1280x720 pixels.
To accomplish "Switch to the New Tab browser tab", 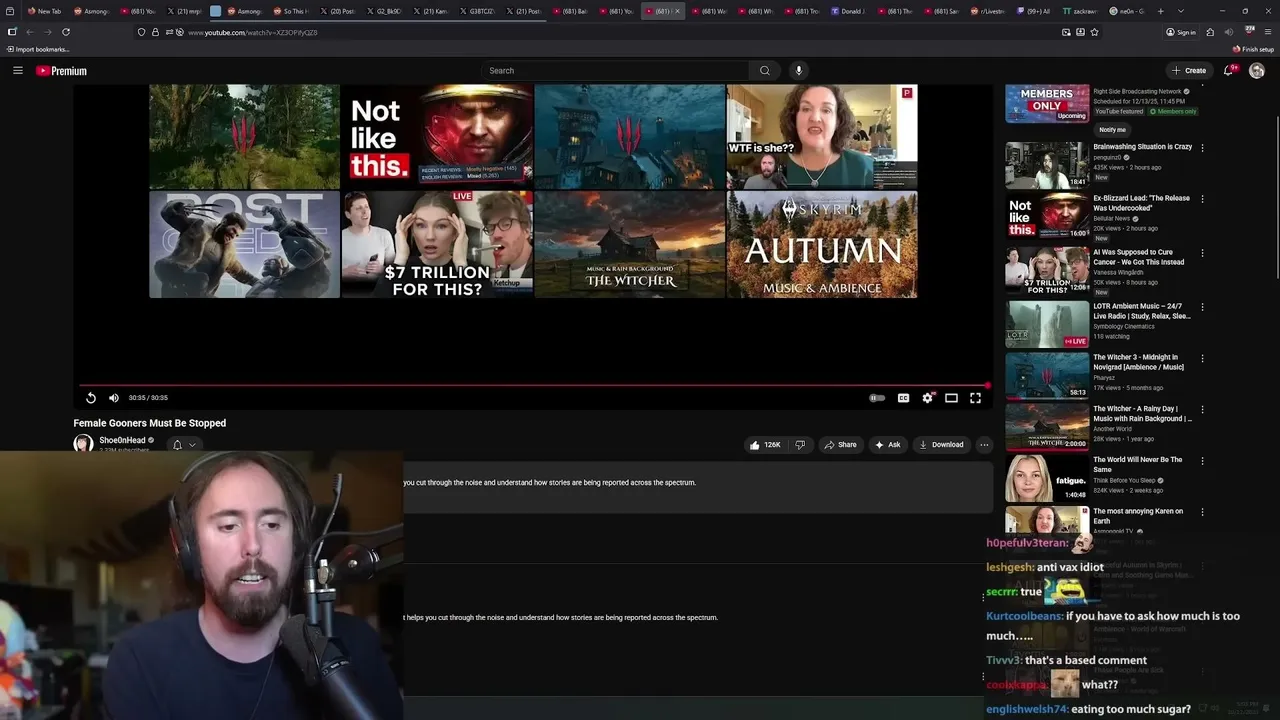I will click(x=45, y=11).
